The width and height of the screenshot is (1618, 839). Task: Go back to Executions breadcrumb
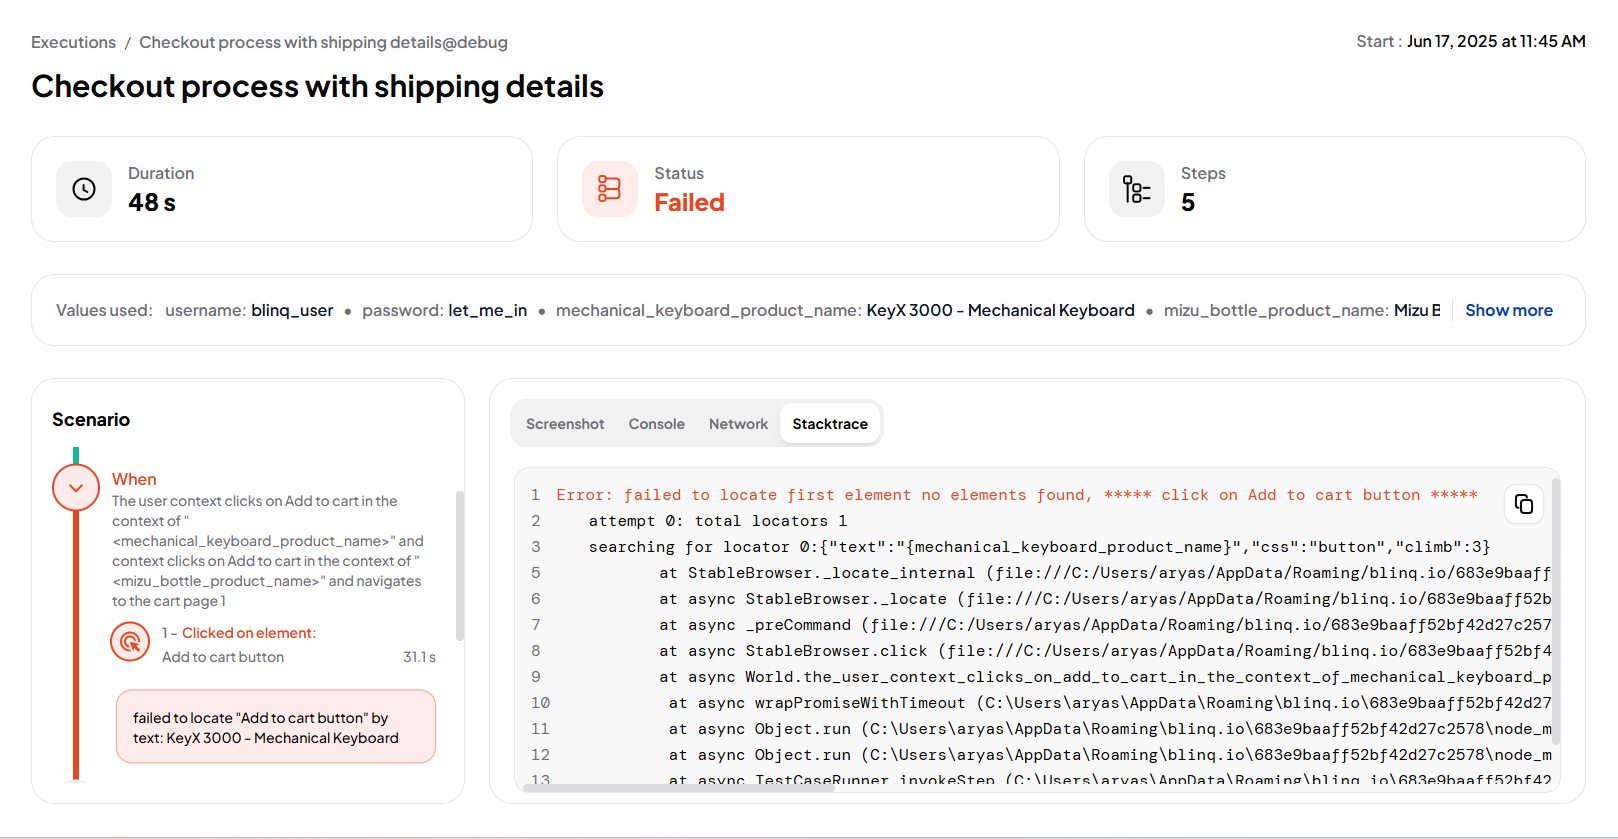coord(73,42)
